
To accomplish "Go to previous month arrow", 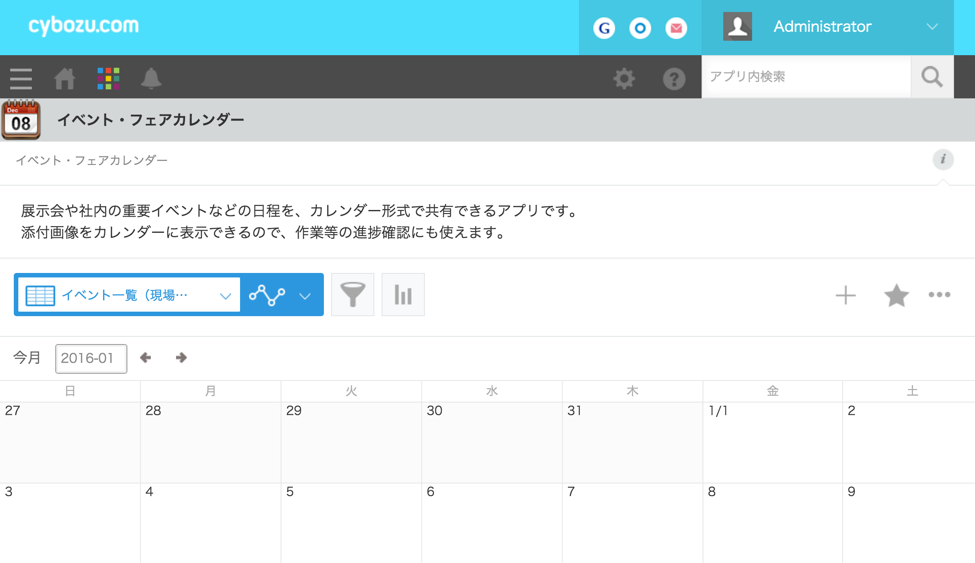I will [x=146, y=358].
